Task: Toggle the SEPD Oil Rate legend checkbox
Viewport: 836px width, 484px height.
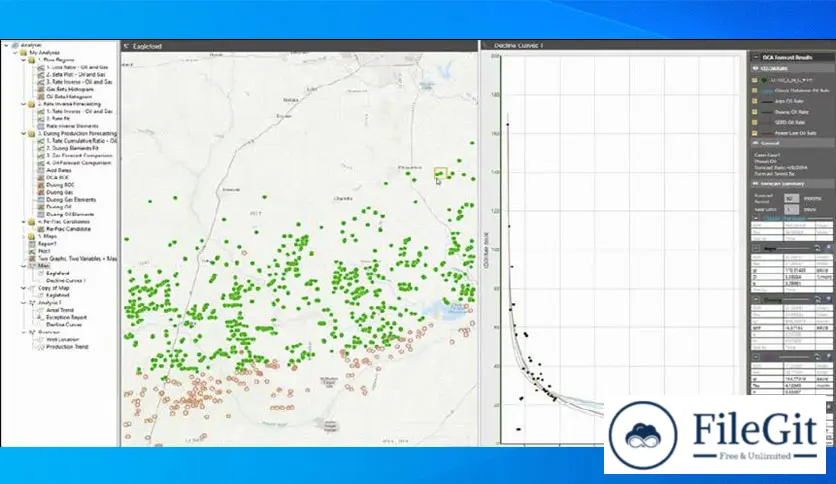Action: 754,123
